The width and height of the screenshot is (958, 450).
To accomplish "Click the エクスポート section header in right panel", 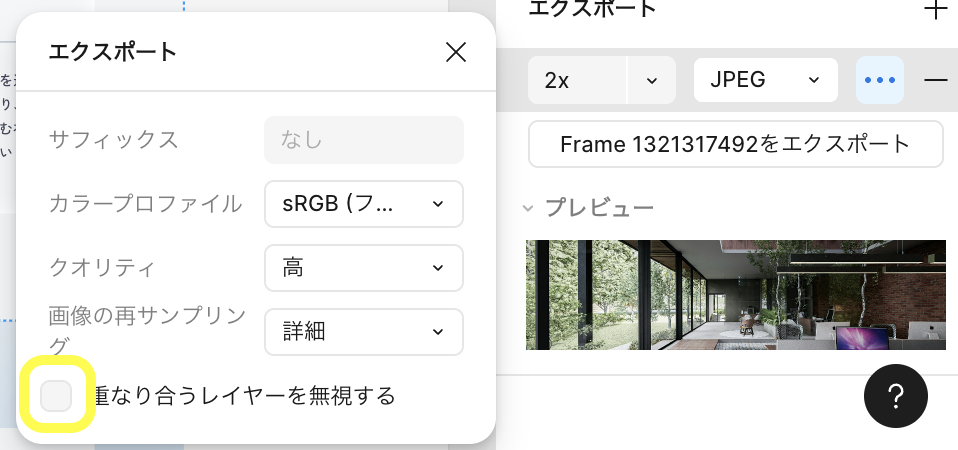I will (592, 10).
